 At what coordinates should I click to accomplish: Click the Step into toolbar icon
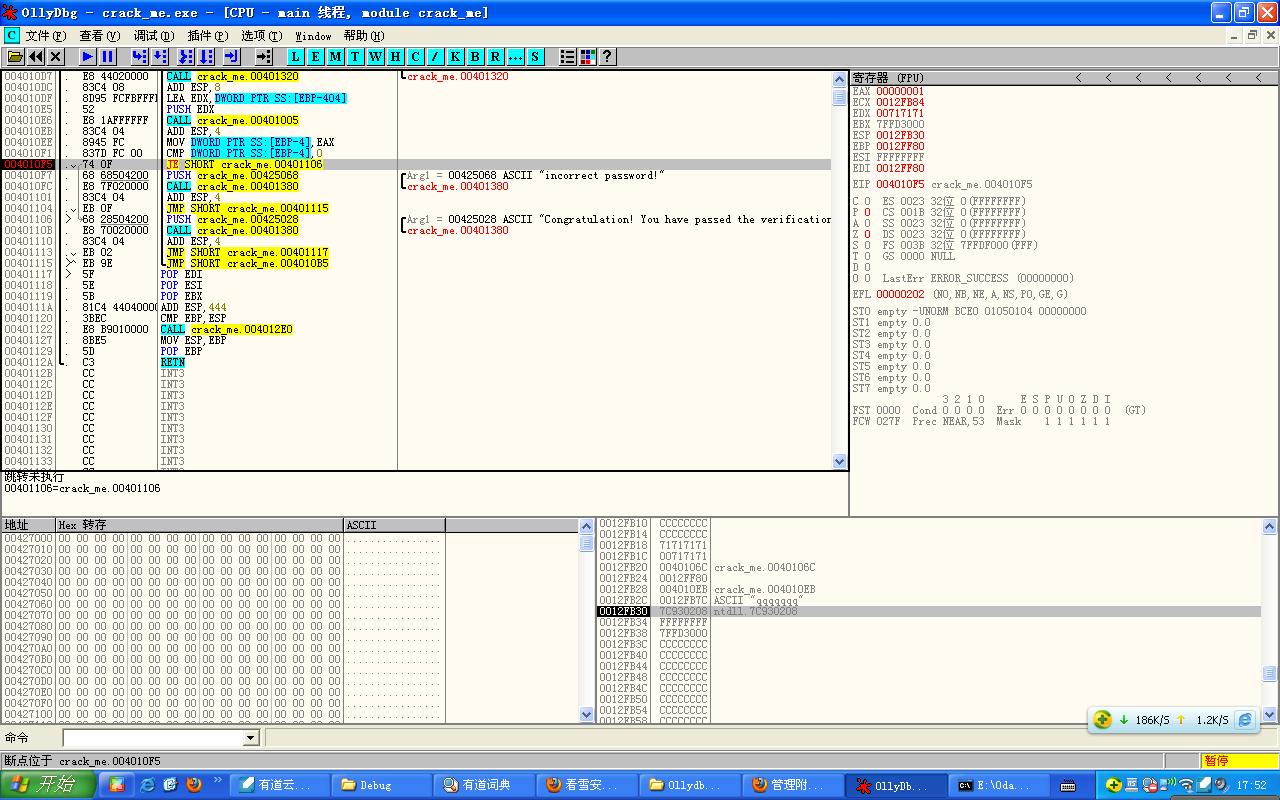click(x=139, y=57)
